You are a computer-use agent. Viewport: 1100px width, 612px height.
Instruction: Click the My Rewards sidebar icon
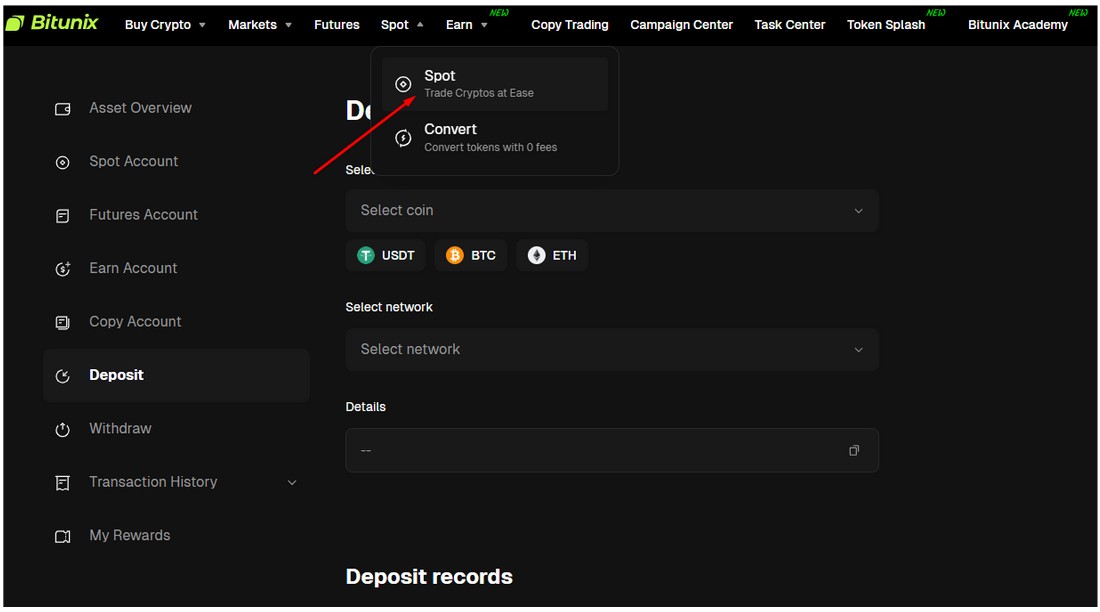point(62,536)
